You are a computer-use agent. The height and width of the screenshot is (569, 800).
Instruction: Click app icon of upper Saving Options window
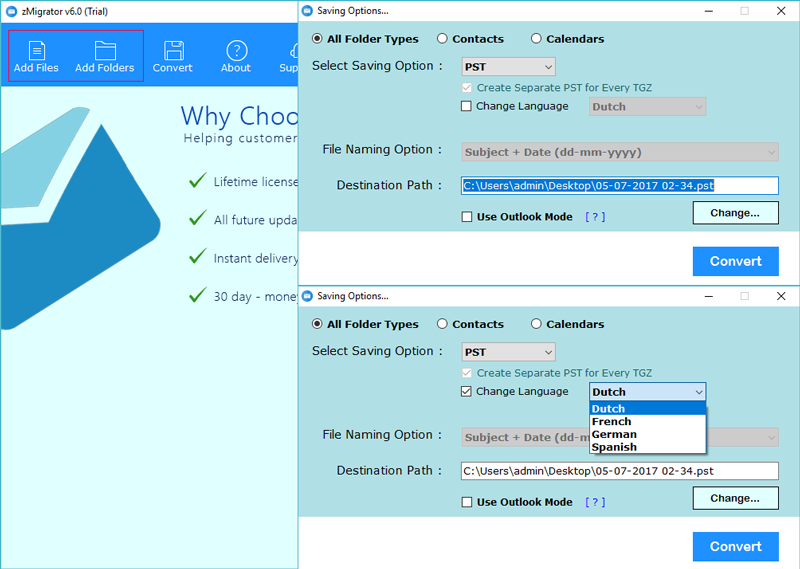(307, 11)
